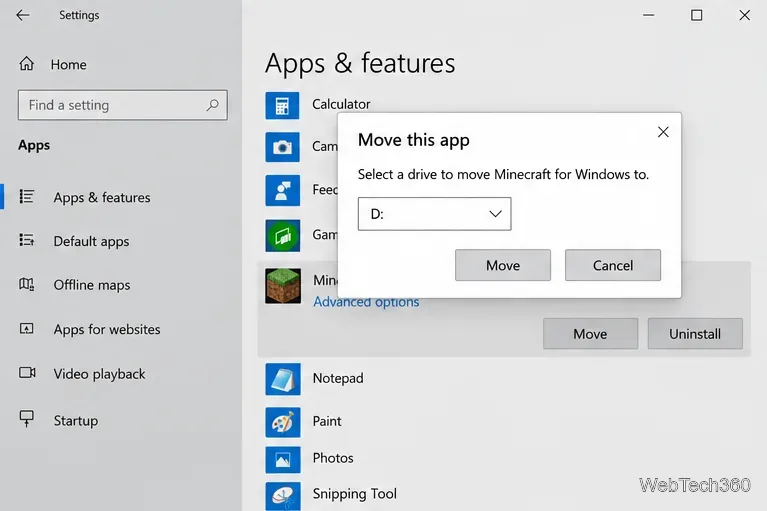Viewport: 767px width, 511px height.
Task: Select the Paint app icon
Action: coord(283,422)
